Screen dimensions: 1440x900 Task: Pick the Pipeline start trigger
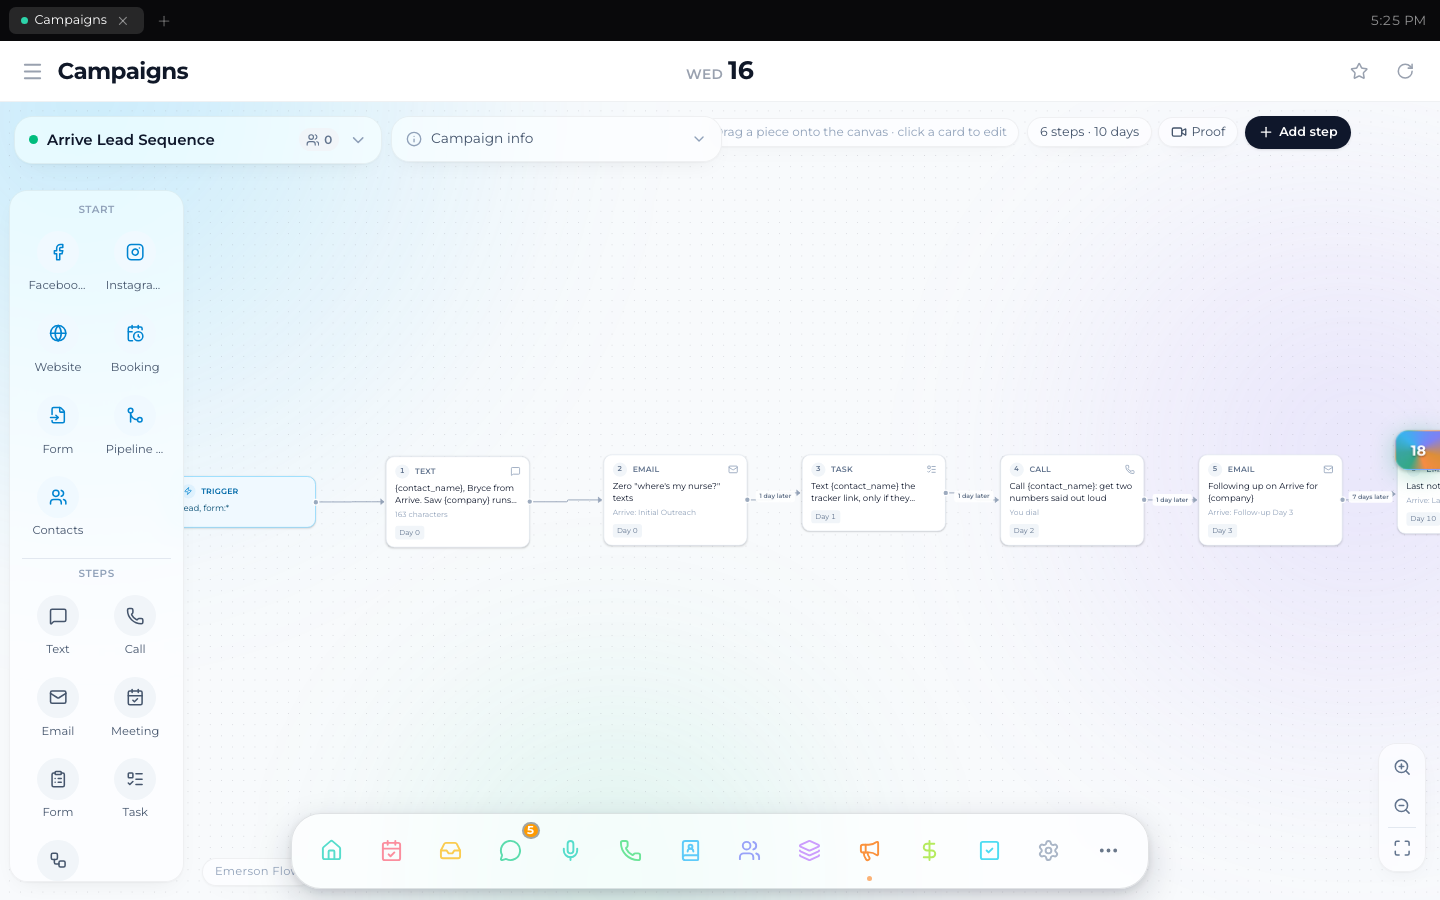[x=135, y=415]
